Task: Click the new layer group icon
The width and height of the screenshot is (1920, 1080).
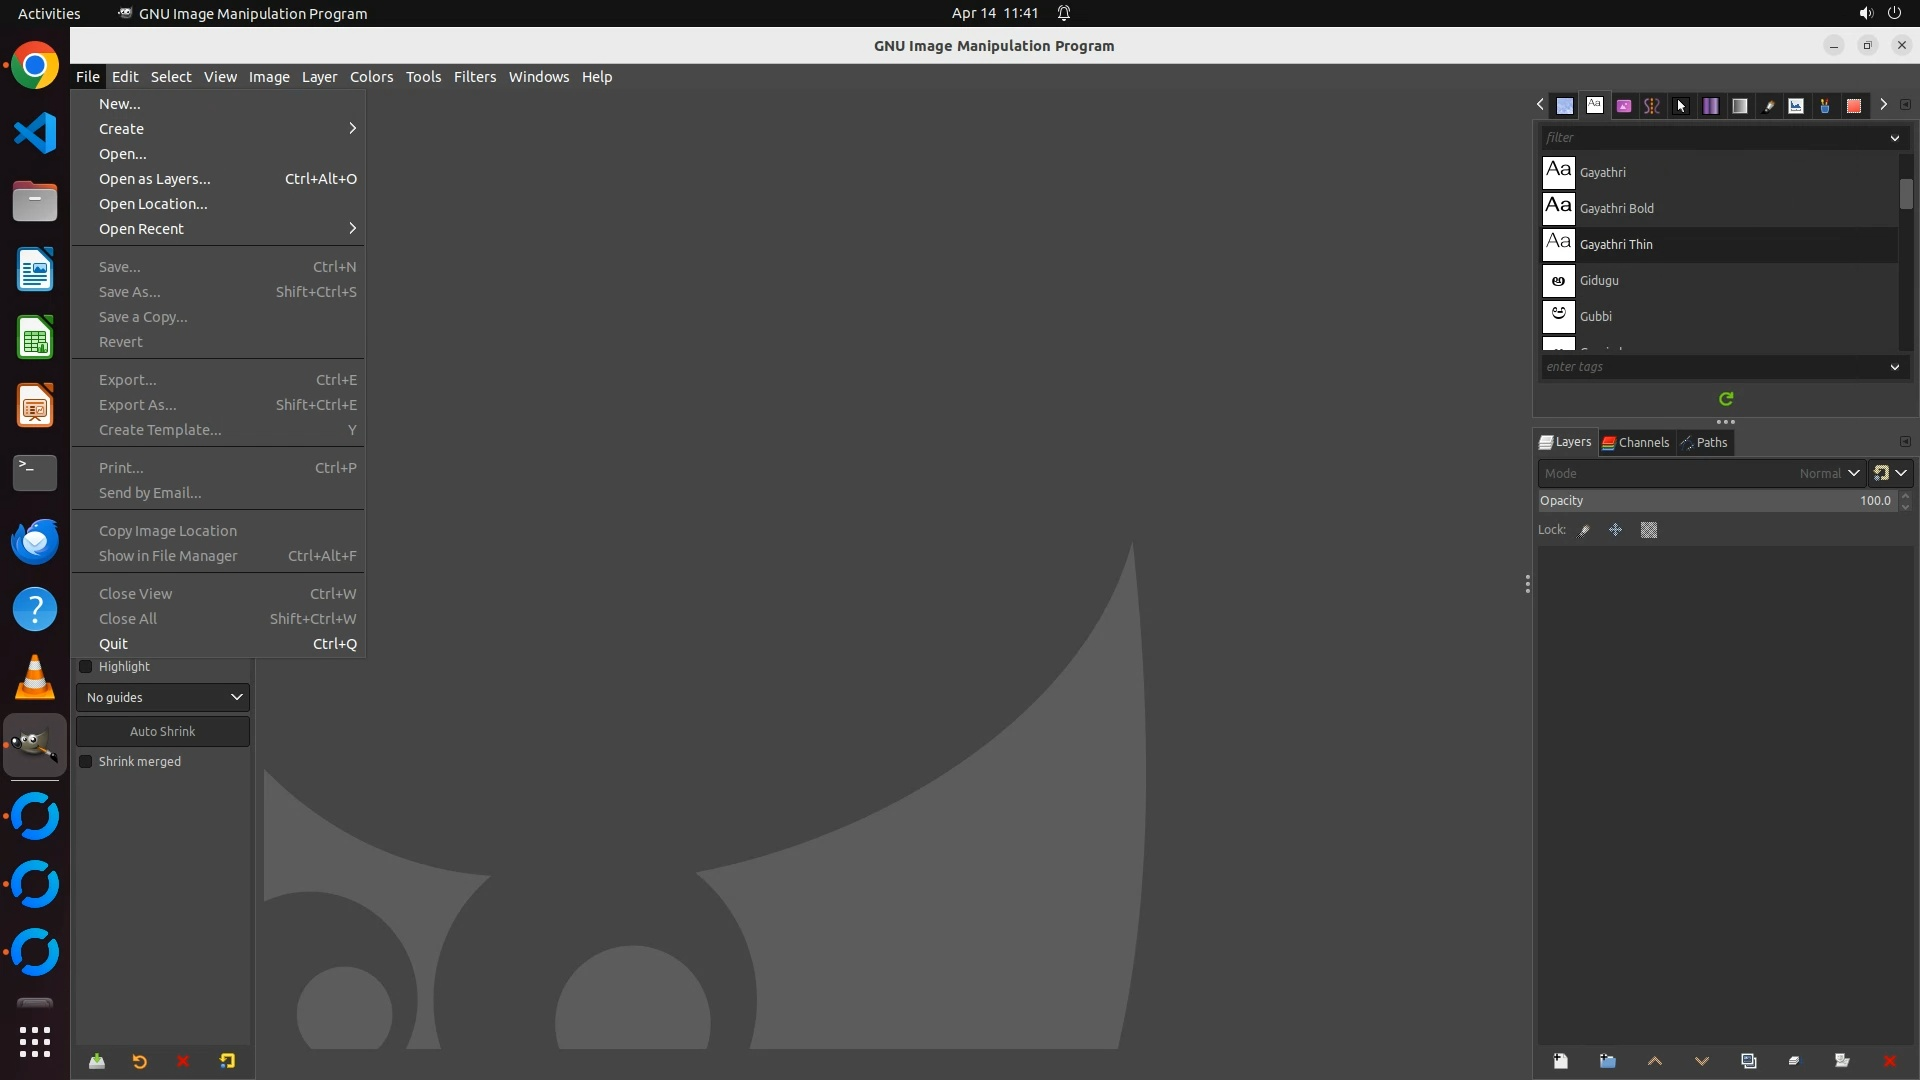Action: tap(1607, 1061)
